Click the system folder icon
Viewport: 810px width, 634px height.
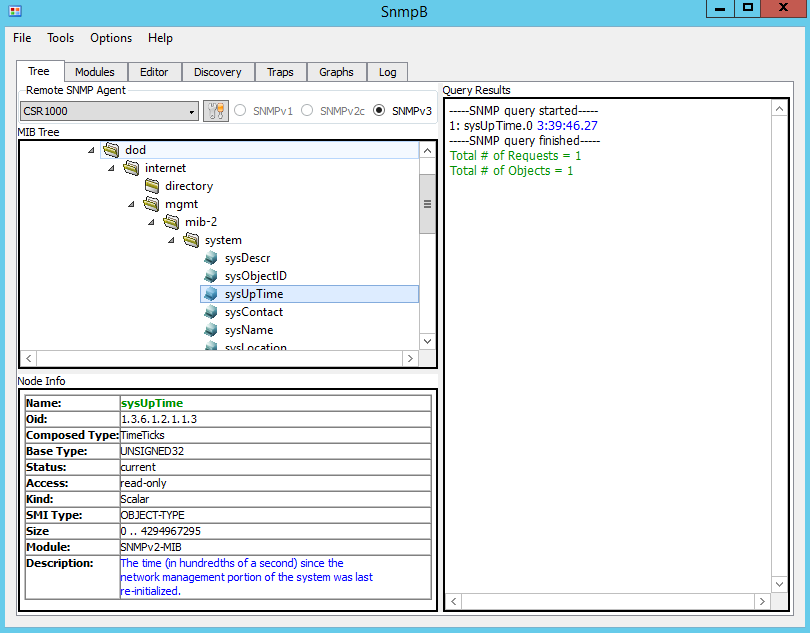[x=191, y=239]
